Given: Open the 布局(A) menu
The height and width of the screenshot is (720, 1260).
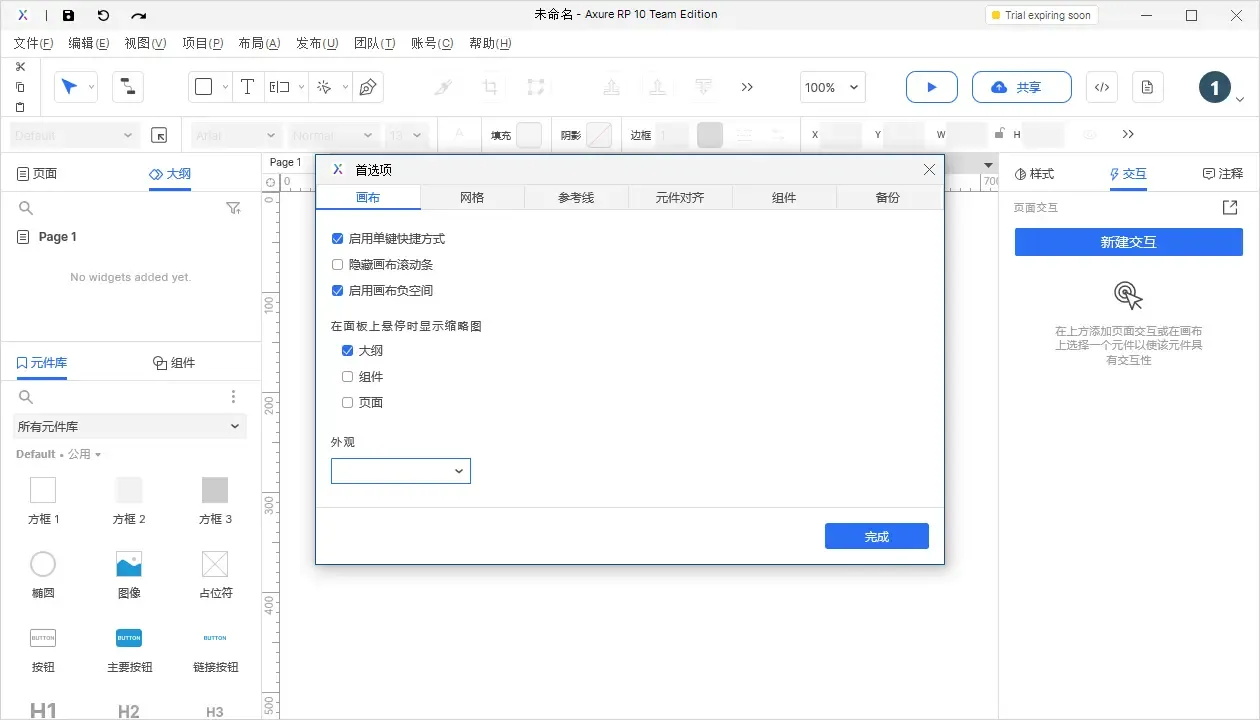Looking at the screenshot, I should coord(258,43).
